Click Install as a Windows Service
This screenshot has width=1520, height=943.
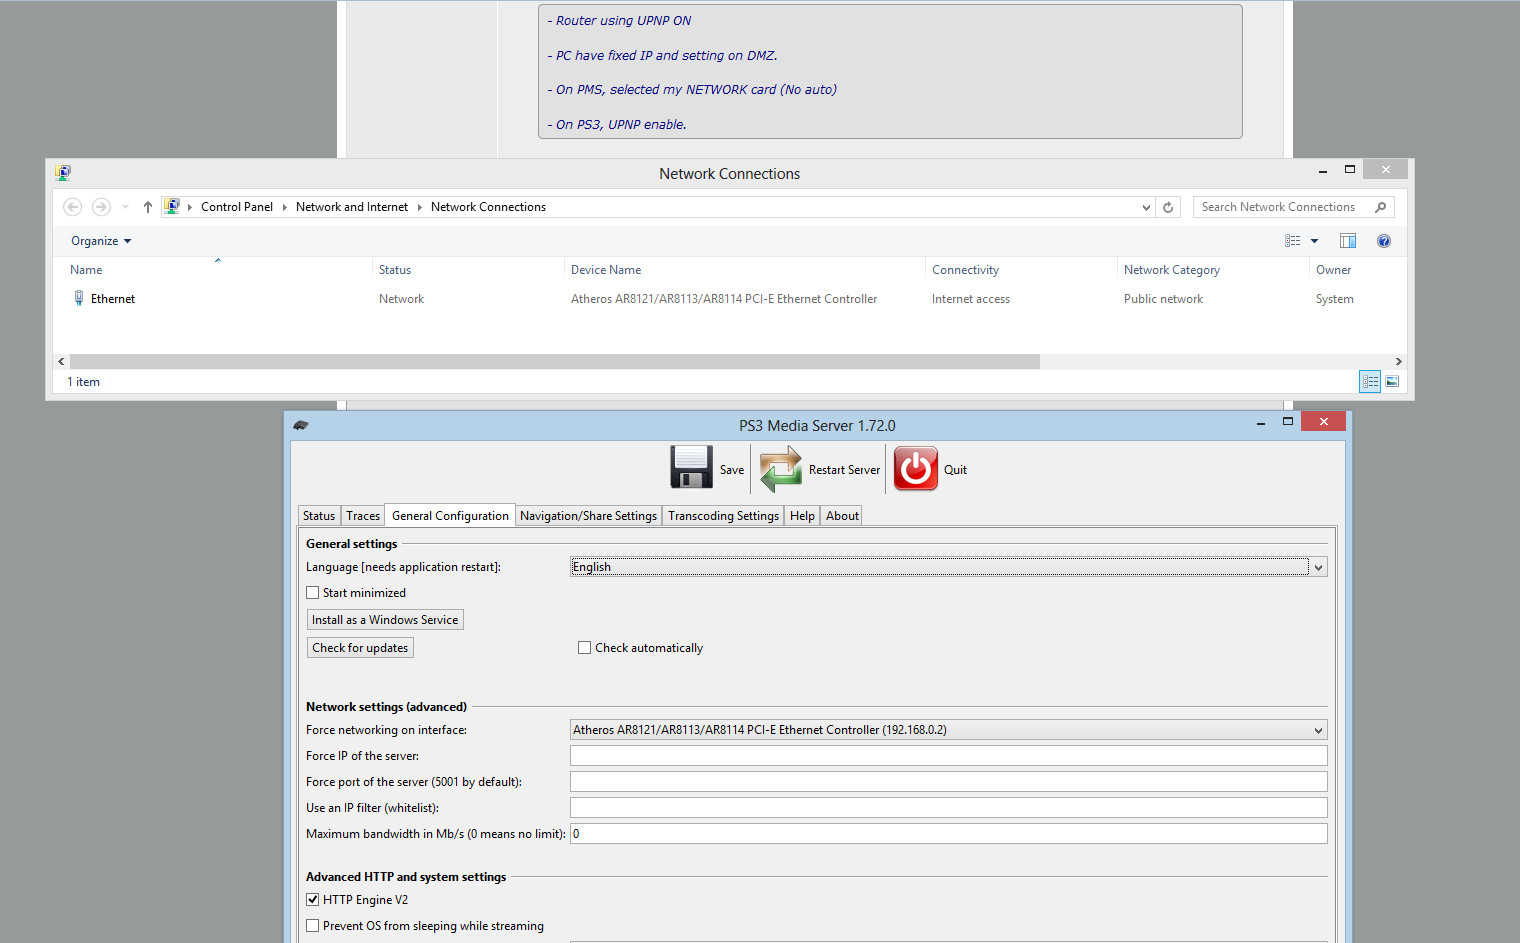385,620
